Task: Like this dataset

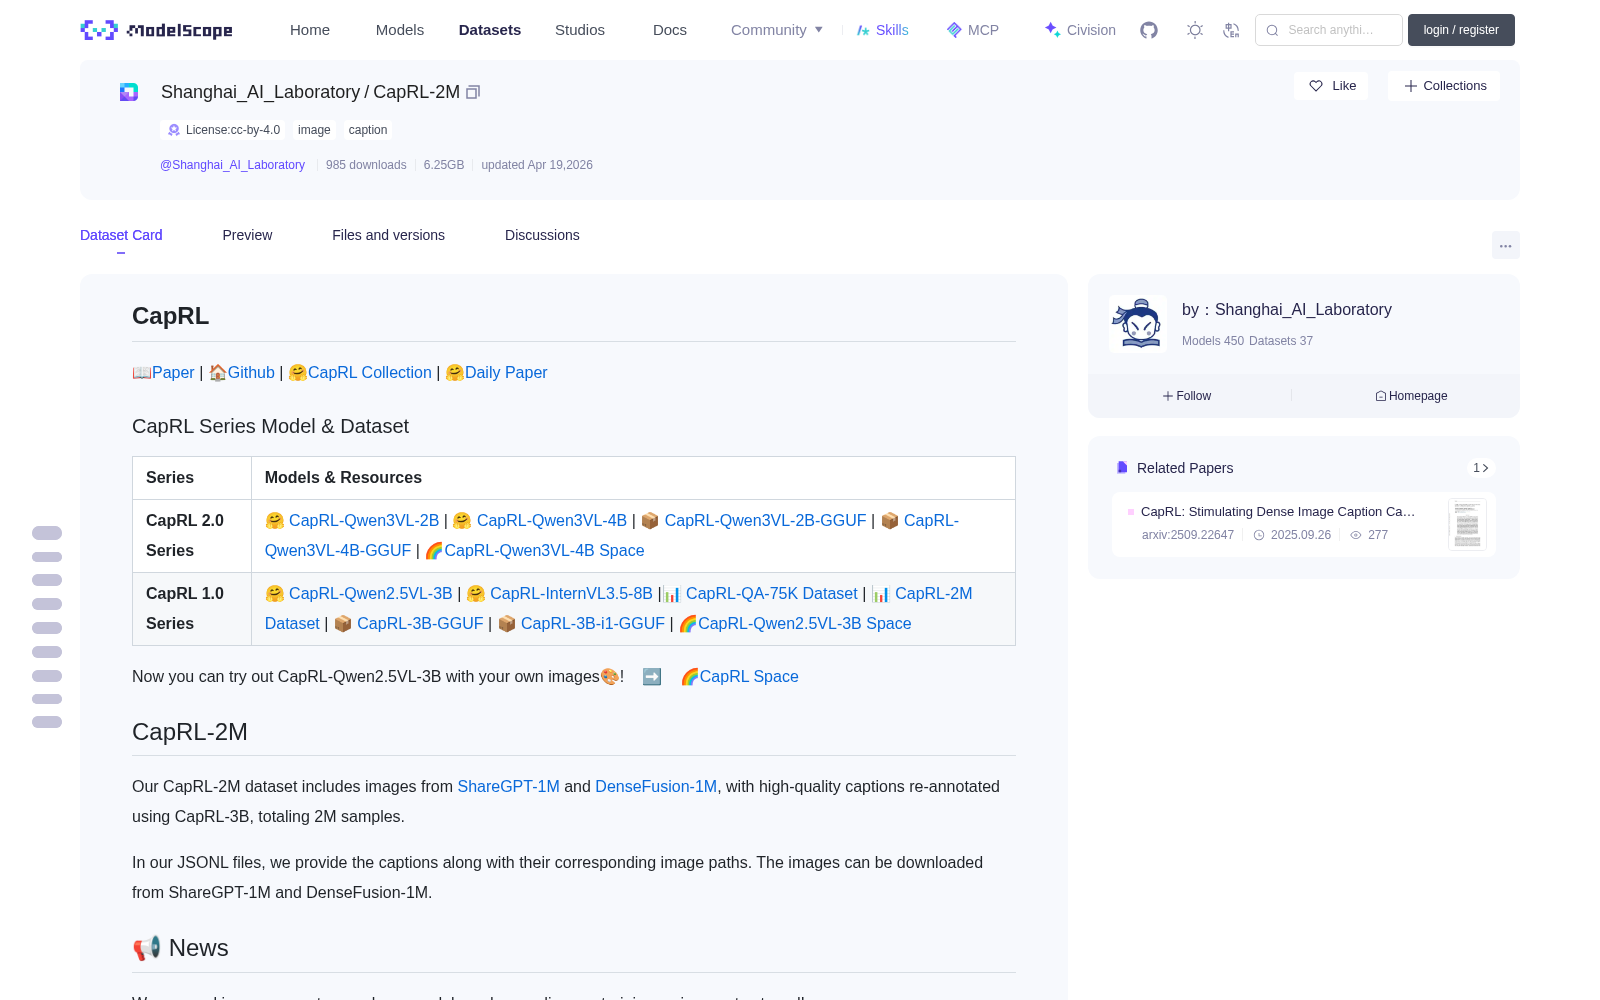Action: click(1332, 86)
